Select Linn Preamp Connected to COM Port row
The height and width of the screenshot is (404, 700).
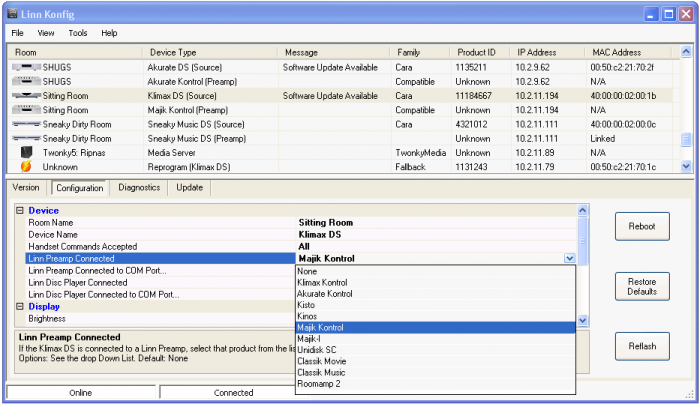point(161,271)
